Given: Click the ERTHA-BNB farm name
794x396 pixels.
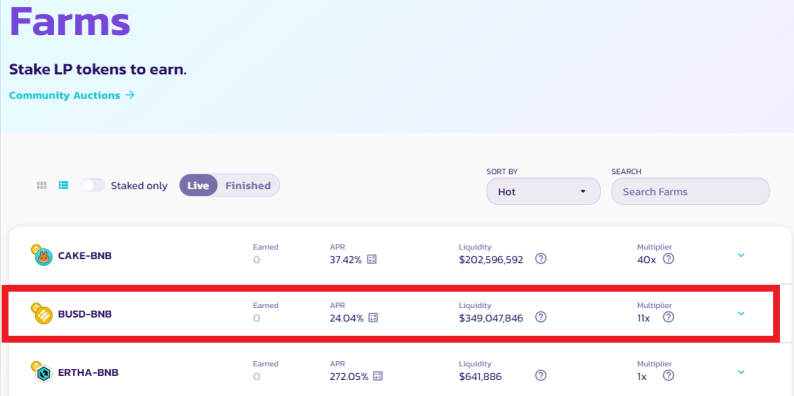Looking at the screenshot, I should (x=88, y=372).
